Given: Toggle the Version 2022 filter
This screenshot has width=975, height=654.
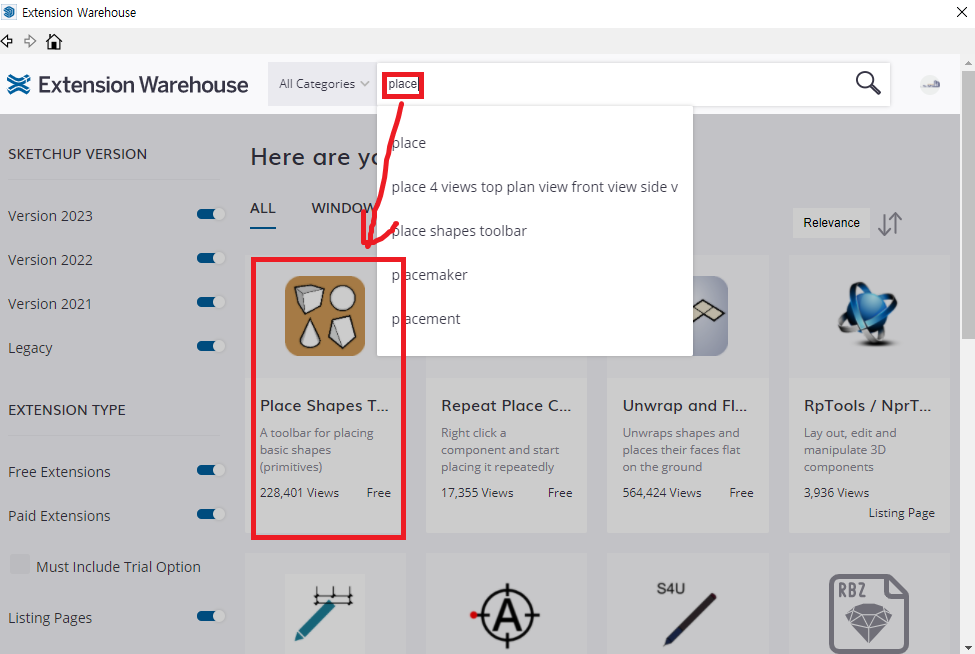Looking at the screenshot, I should (210, 258).
